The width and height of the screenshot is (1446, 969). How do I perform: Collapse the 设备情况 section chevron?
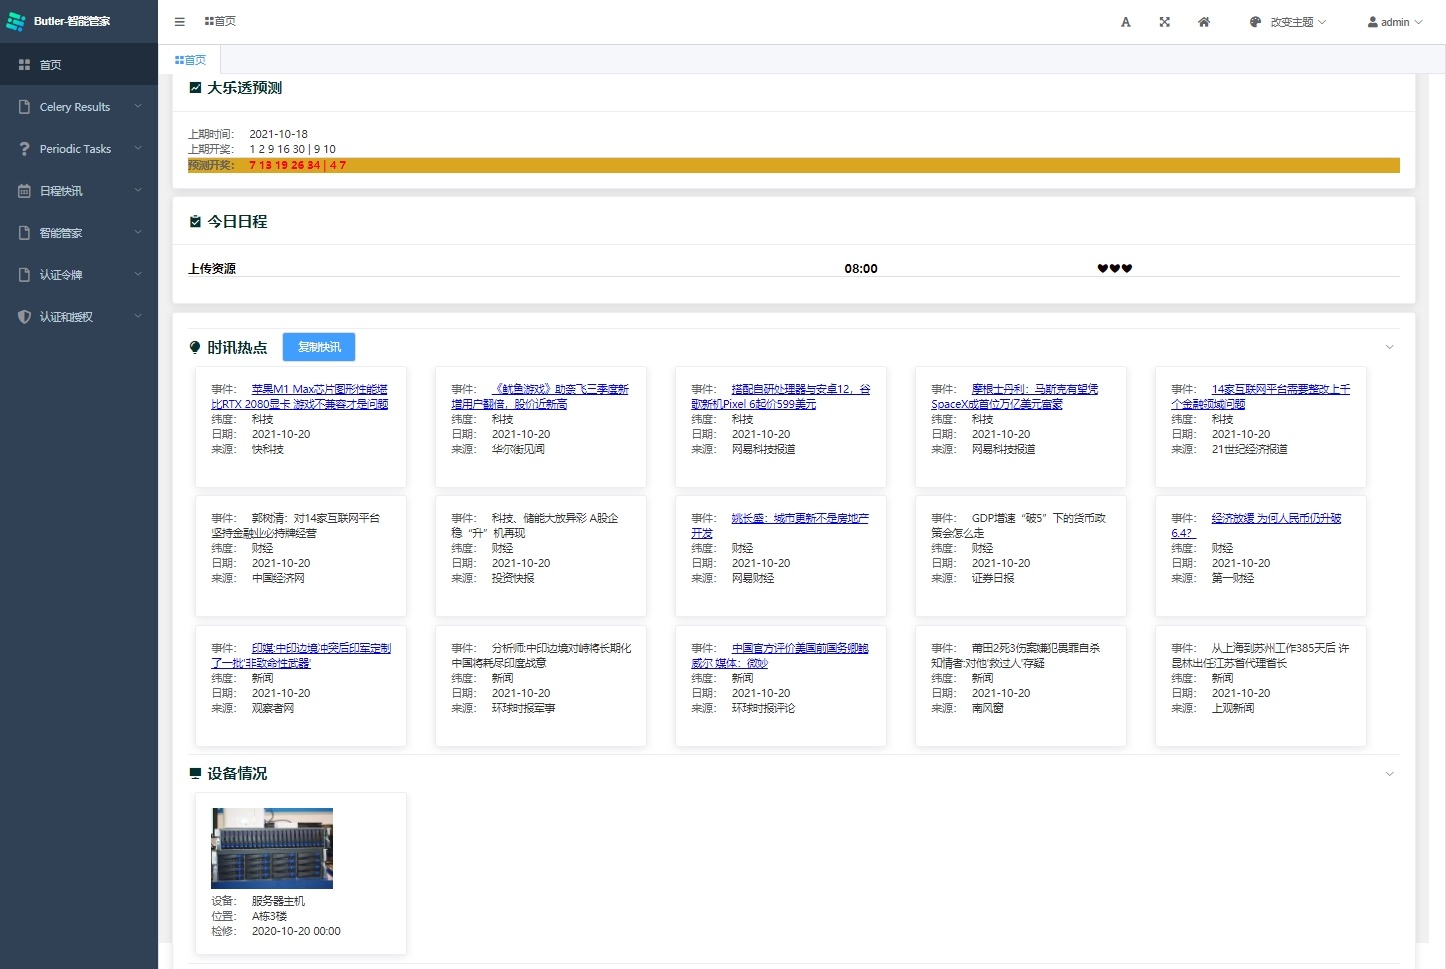coord(1389,774)
